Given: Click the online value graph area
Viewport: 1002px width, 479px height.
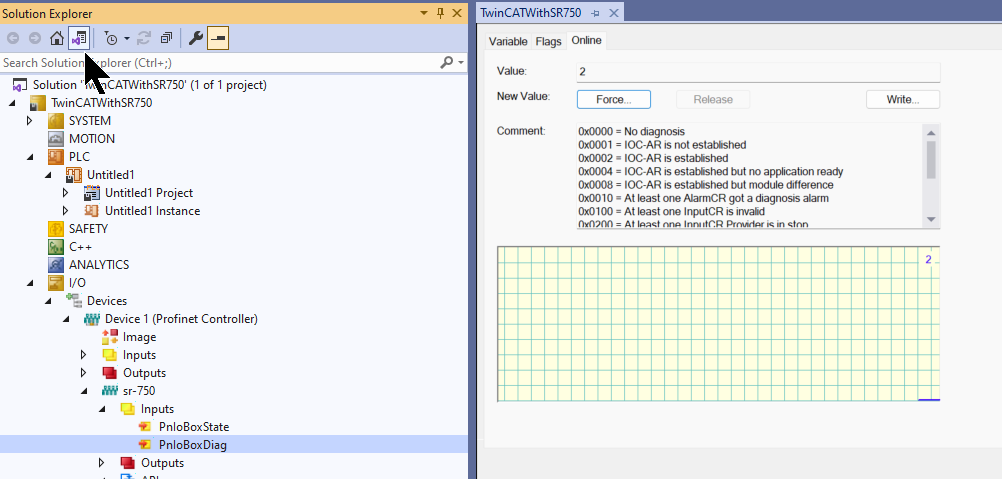Looking at the screenshot, I should tap(718, 324).
